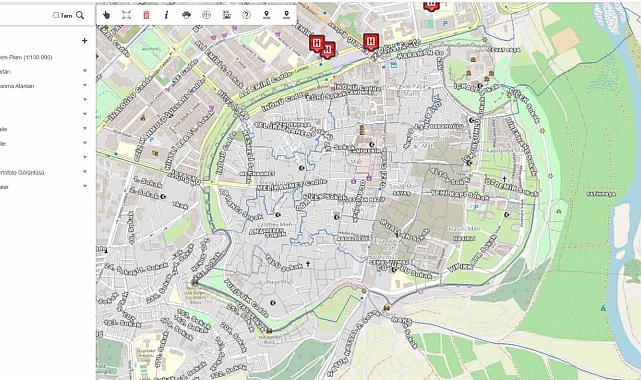Expand the layer ending in 'rları'

click(85, 71)
